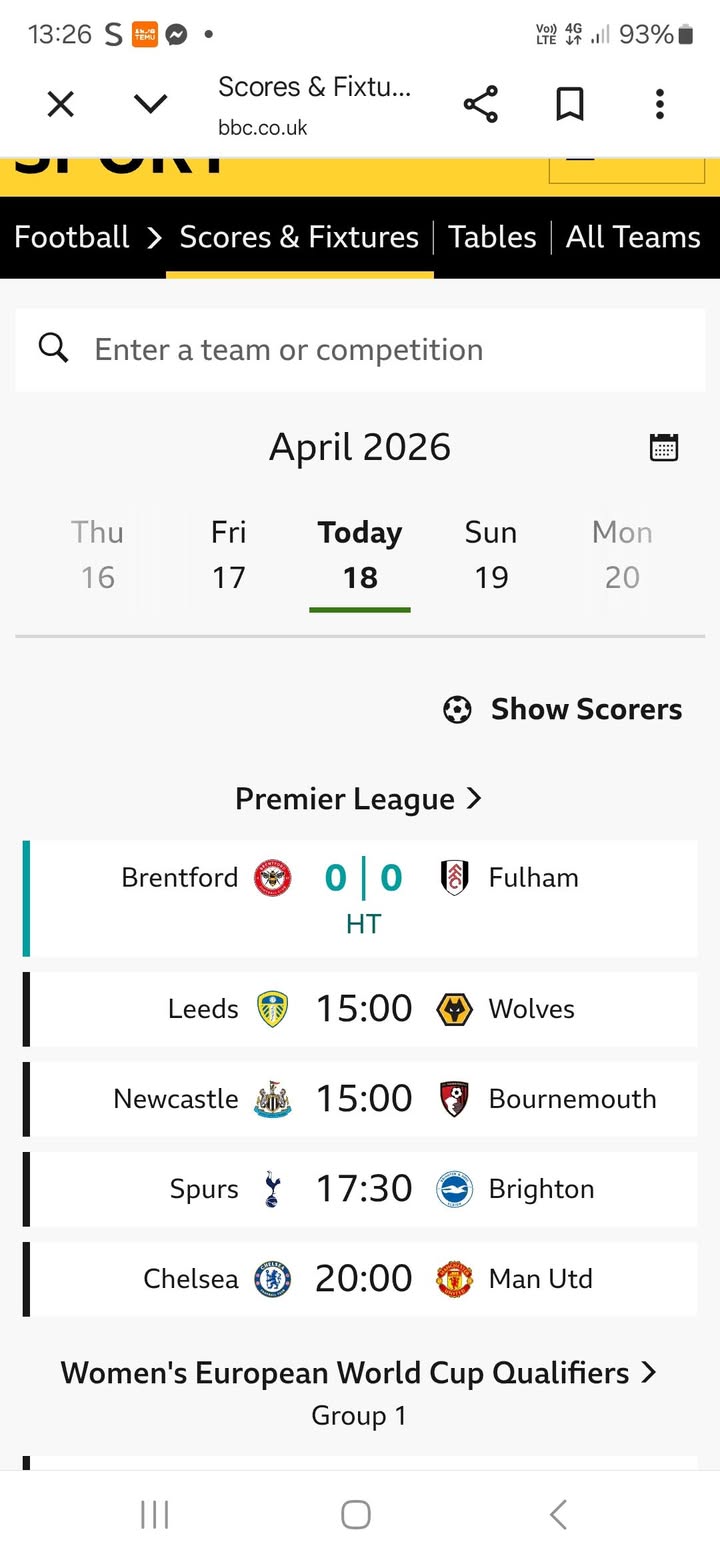
Task: Tap the Manchester United crest
Action: click(x=454, y=1279)
